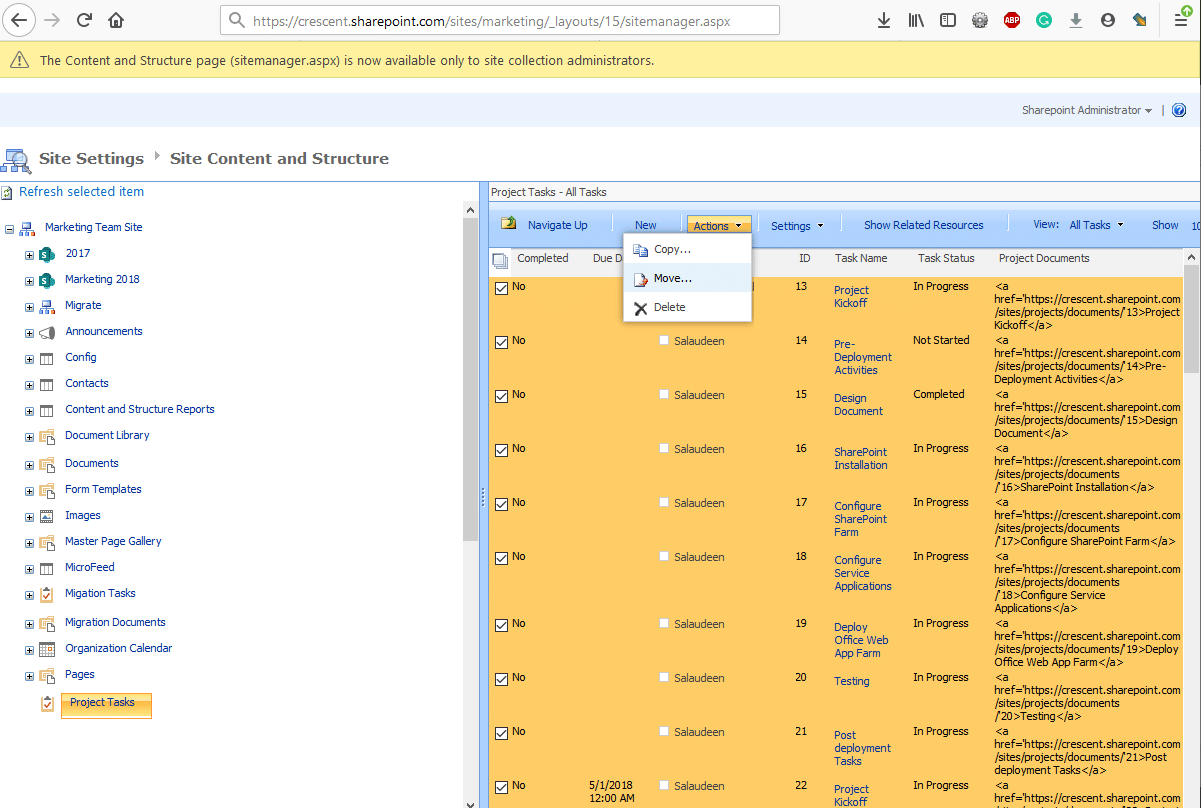Click the Images picture library icon
1201x808 pixels.
pyautogui.click(x=47, y=515)
